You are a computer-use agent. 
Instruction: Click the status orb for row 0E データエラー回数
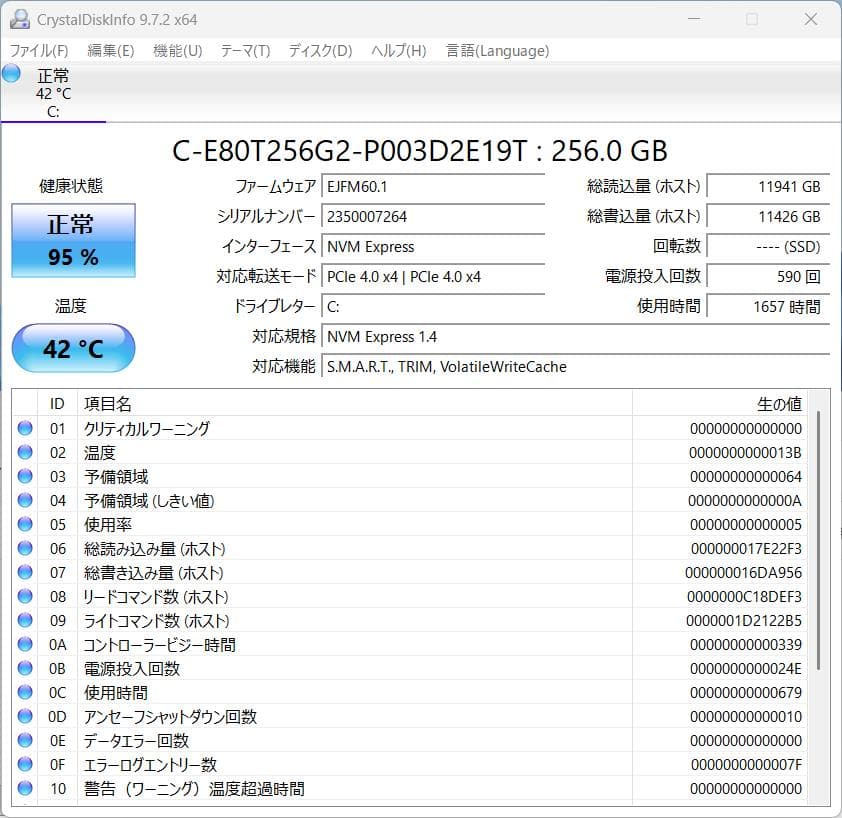tap(25, 741)
